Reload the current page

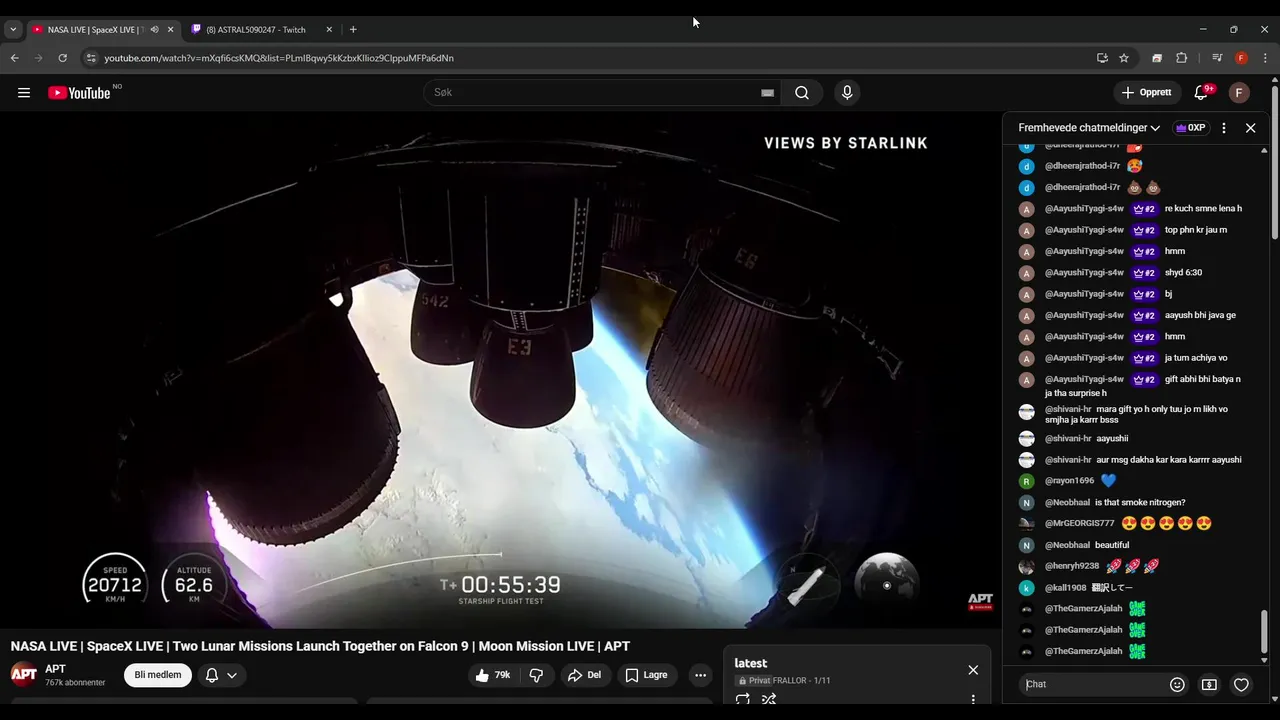62,58
